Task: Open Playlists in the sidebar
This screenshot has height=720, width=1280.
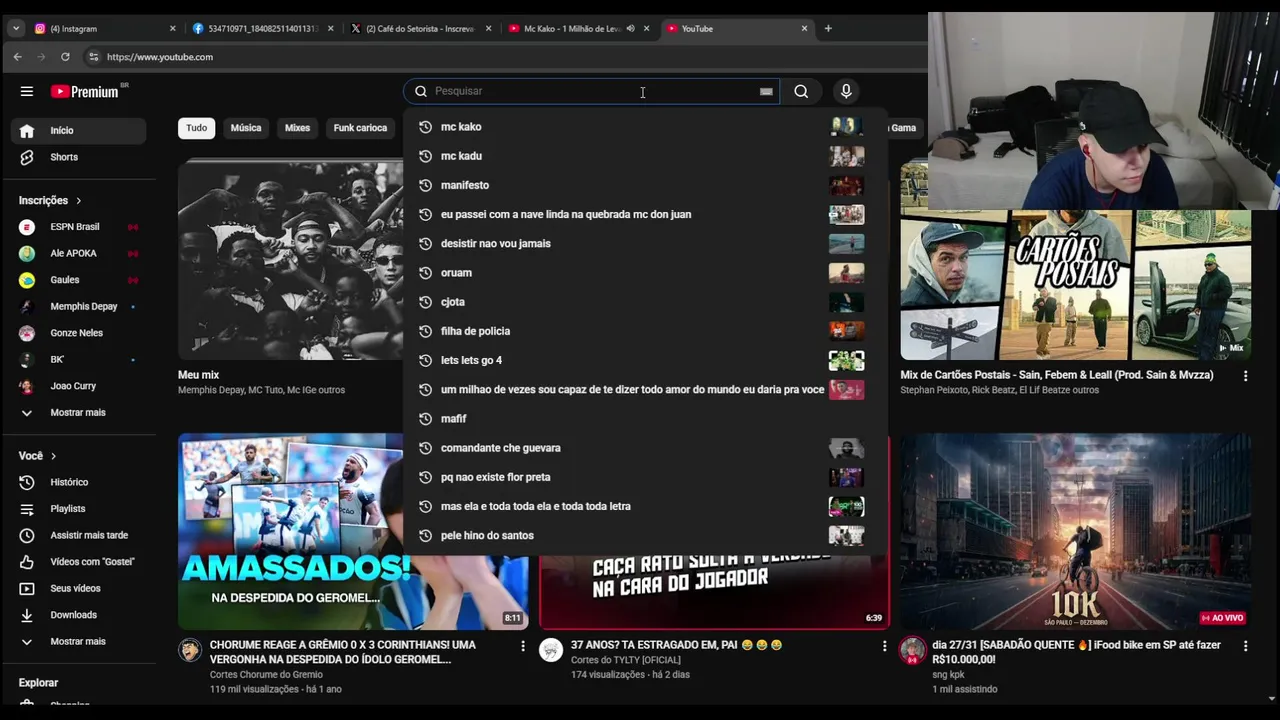Action: pos(78,509)
